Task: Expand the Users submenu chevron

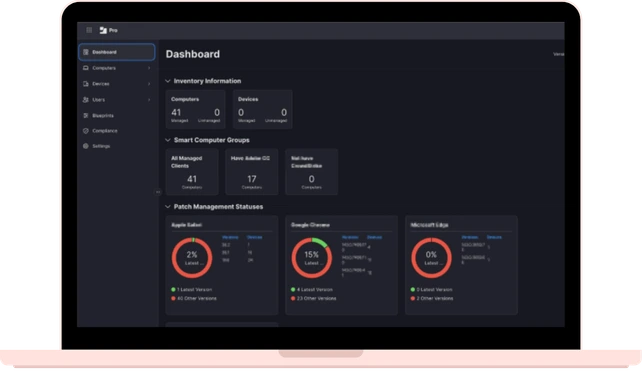Action: (x=149, y=99)
